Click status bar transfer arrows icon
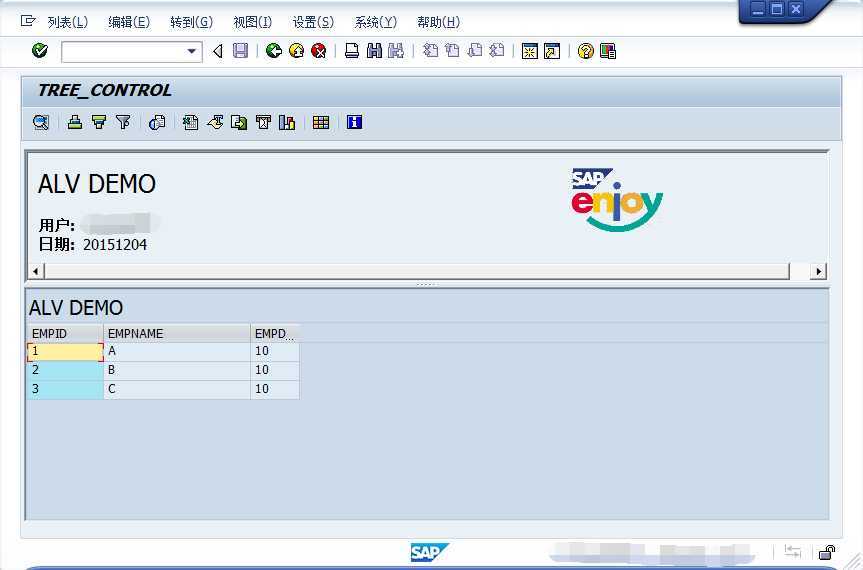This screenshot has height=570, width=863. 793,551
